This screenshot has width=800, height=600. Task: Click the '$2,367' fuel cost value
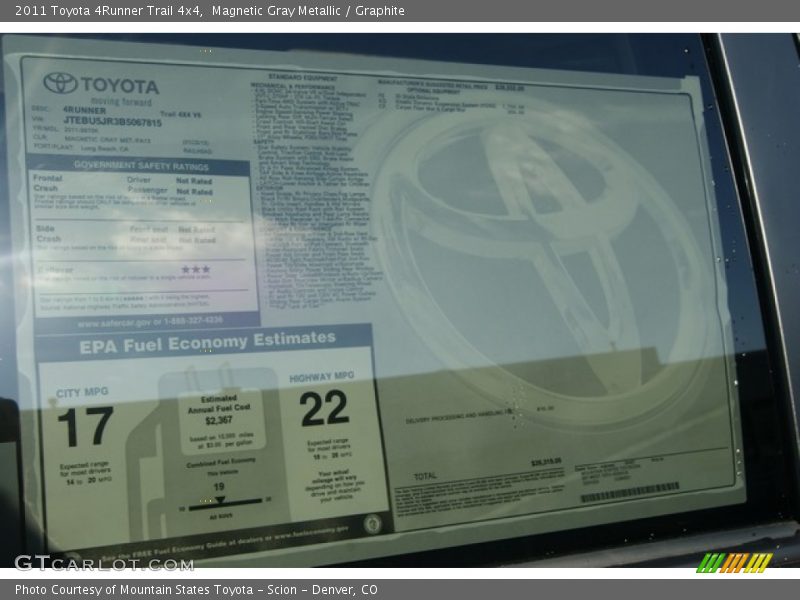(x=219, y=420)
